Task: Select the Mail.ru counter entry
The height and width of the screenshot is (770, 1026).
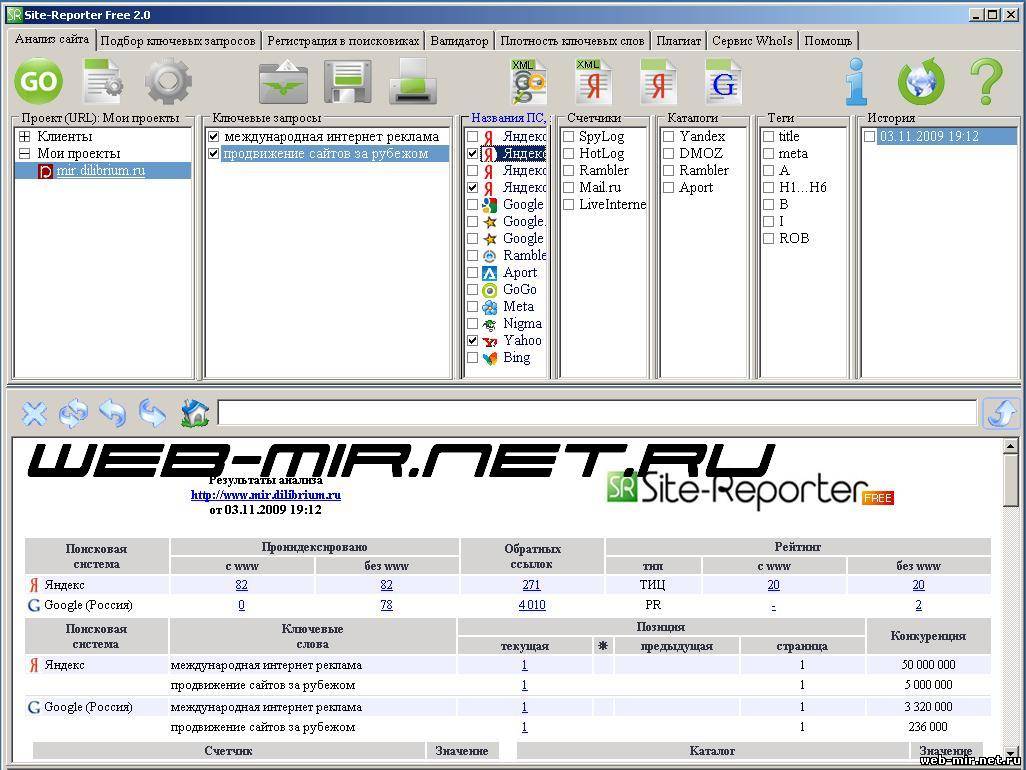Action: coord(600,188)
